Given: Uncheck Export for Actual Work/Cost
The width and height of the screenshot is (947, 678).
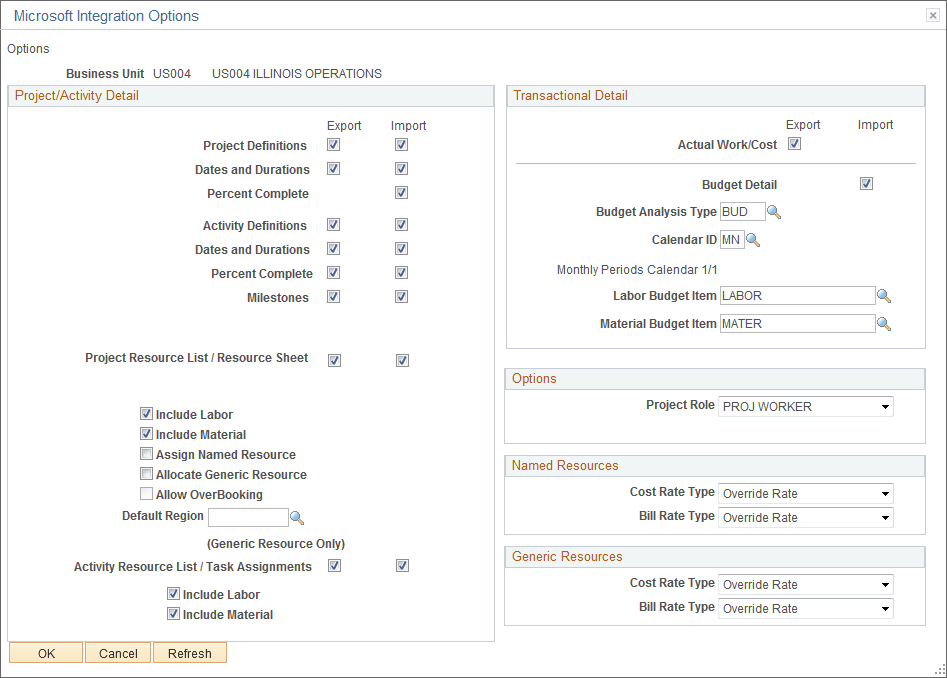Looking at the screenshot, I should click(794, 143).
